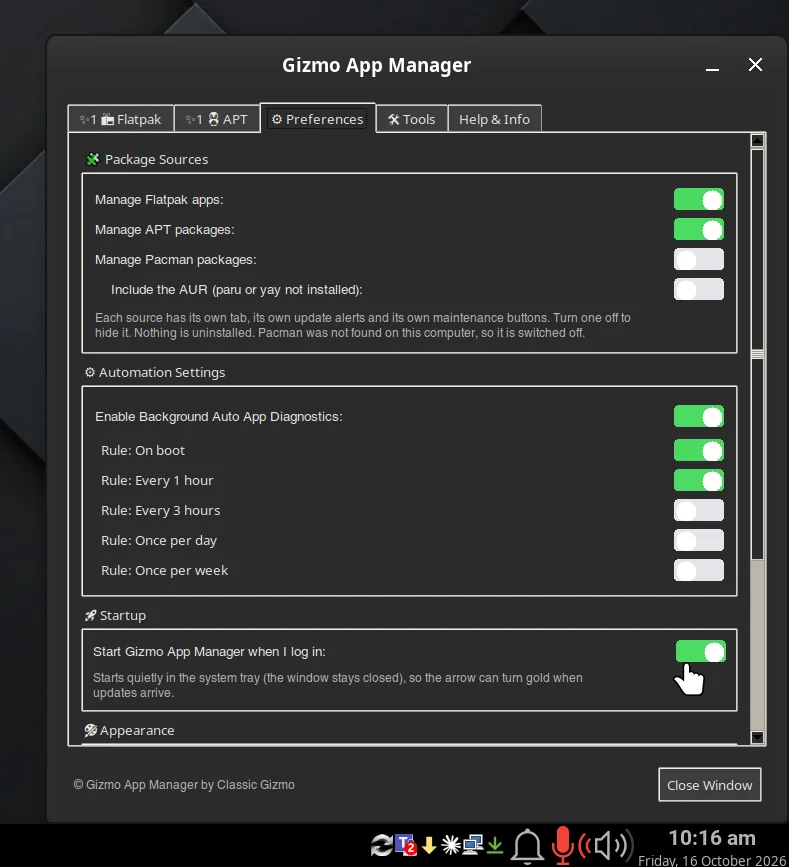
Task: Click the Startup rocket icon
Action: tap(90, 615)
